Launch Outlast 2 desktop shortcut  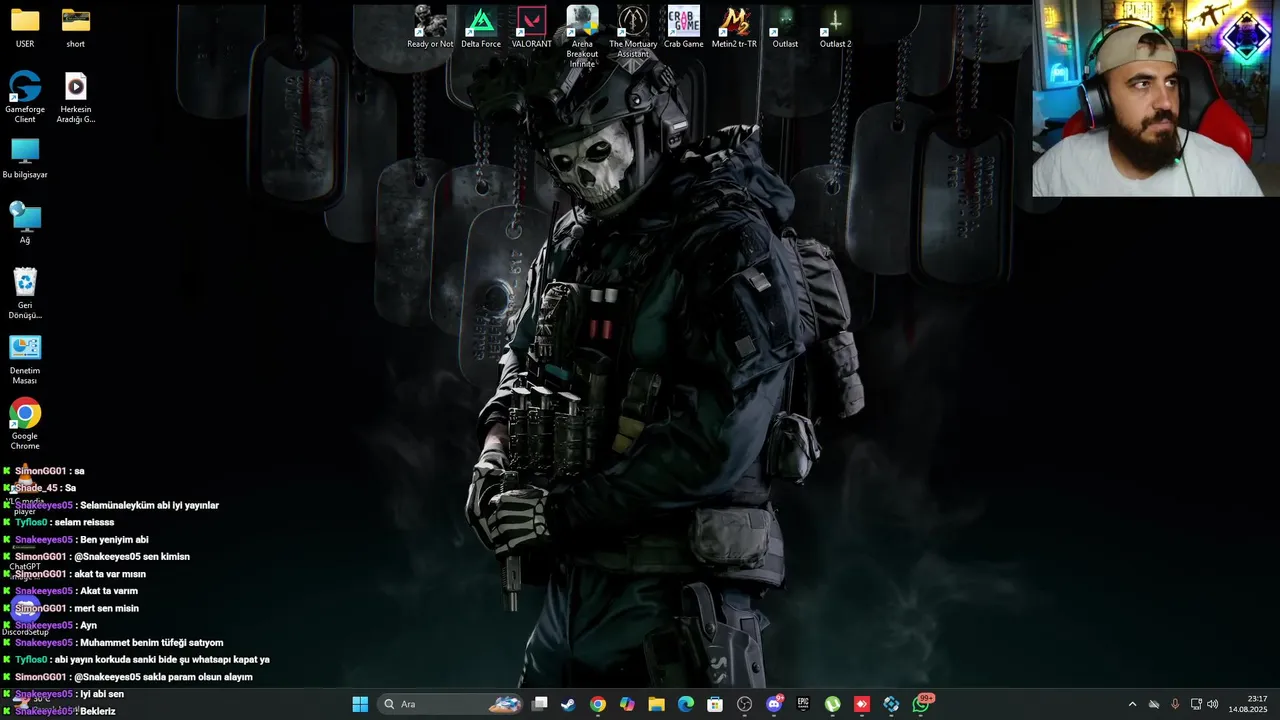[x=836, y=27]
